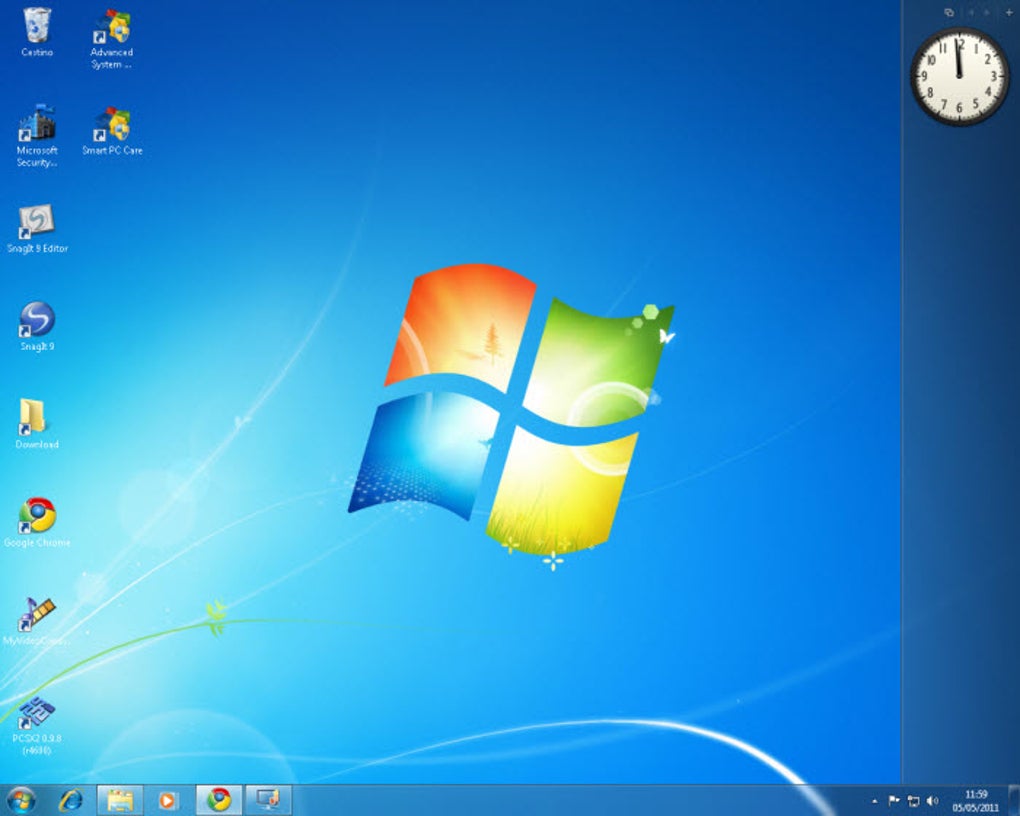
Task: Select the Download folder shortcut
Action: (x=37, y=424)
